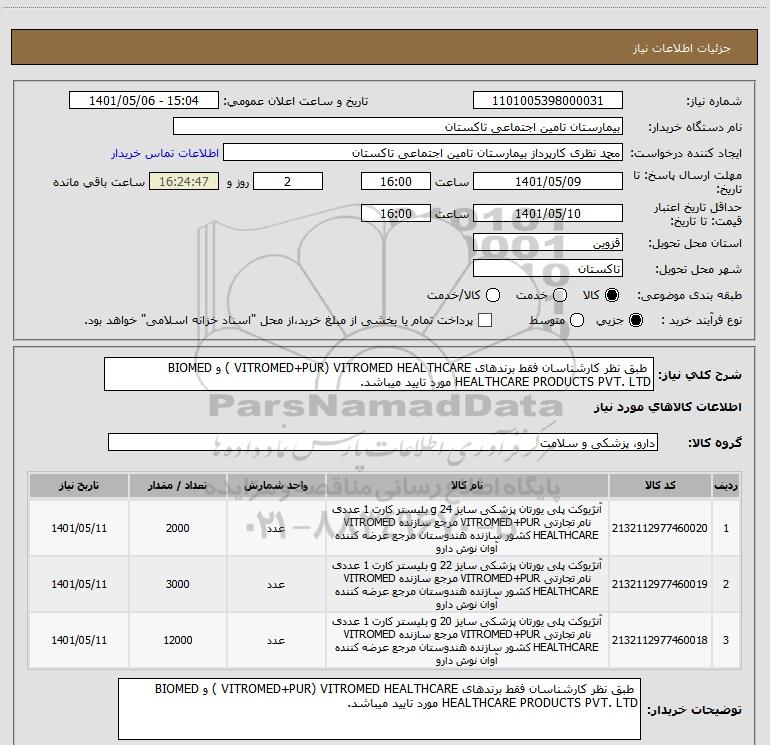Select the کالا/خدمت radio button
770x745 pixels.
tap(493, 295)
